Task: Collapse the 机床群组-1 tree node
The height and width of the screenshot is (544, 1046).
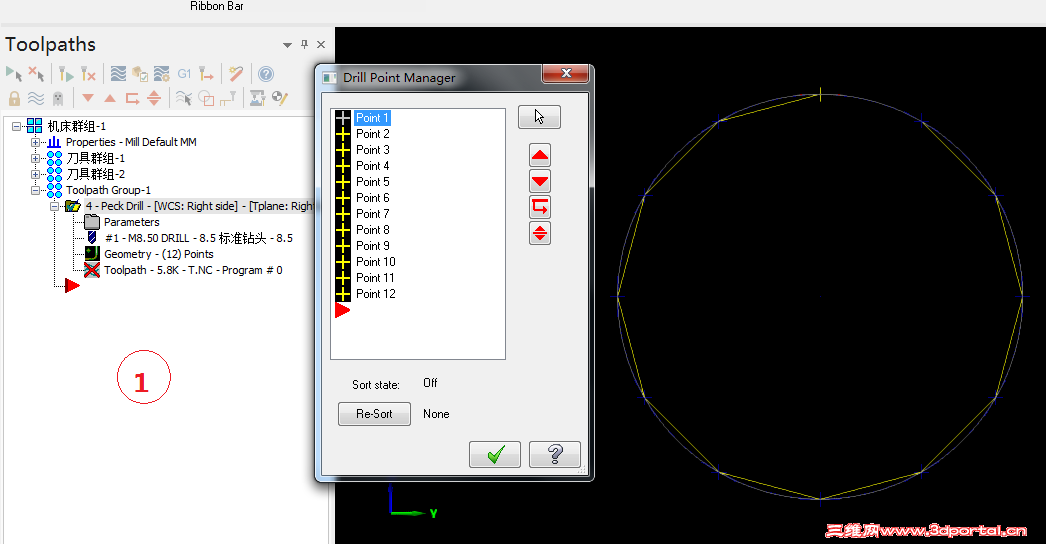Action: pyautogui.click(x=17, y=126)
